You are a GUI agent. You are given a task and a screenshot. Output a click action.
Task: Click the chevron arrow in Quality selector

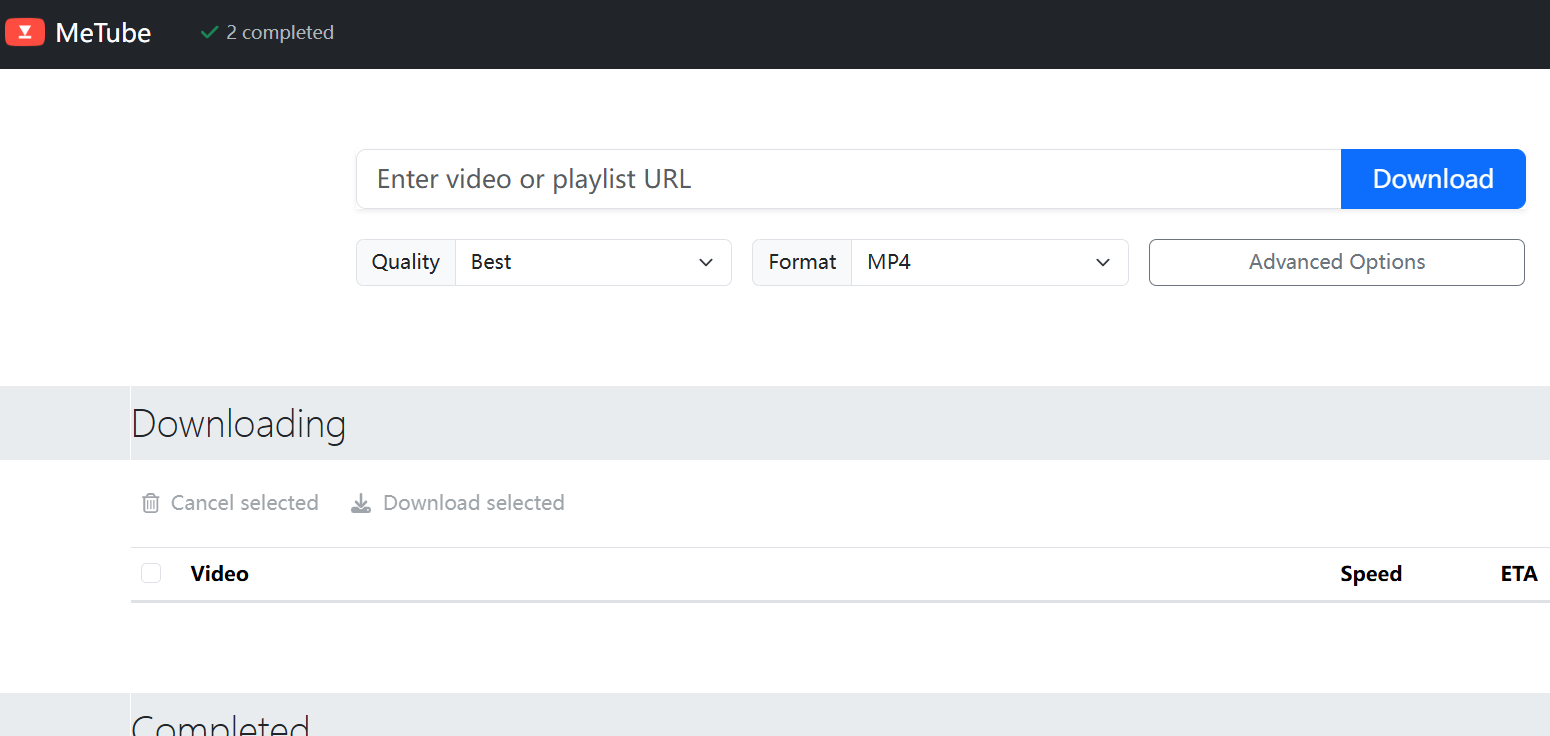(x=706, y=262)
